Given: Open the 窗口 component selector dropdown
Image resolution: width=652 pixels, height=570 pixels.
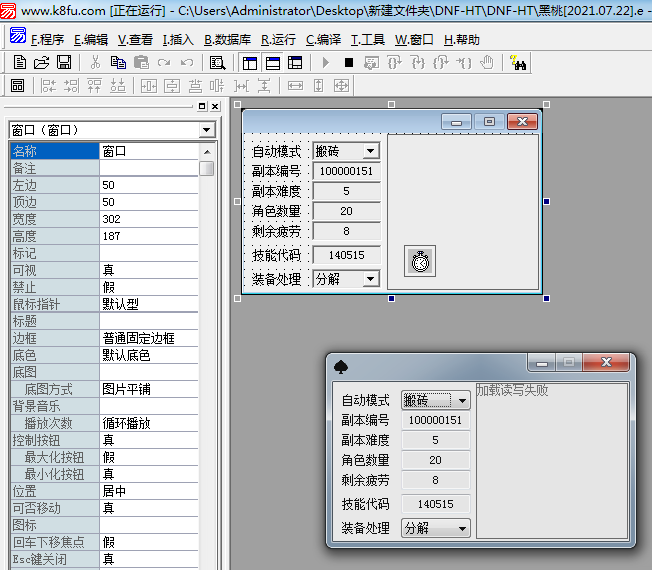Looking at the screenshot, I should 206,130.
